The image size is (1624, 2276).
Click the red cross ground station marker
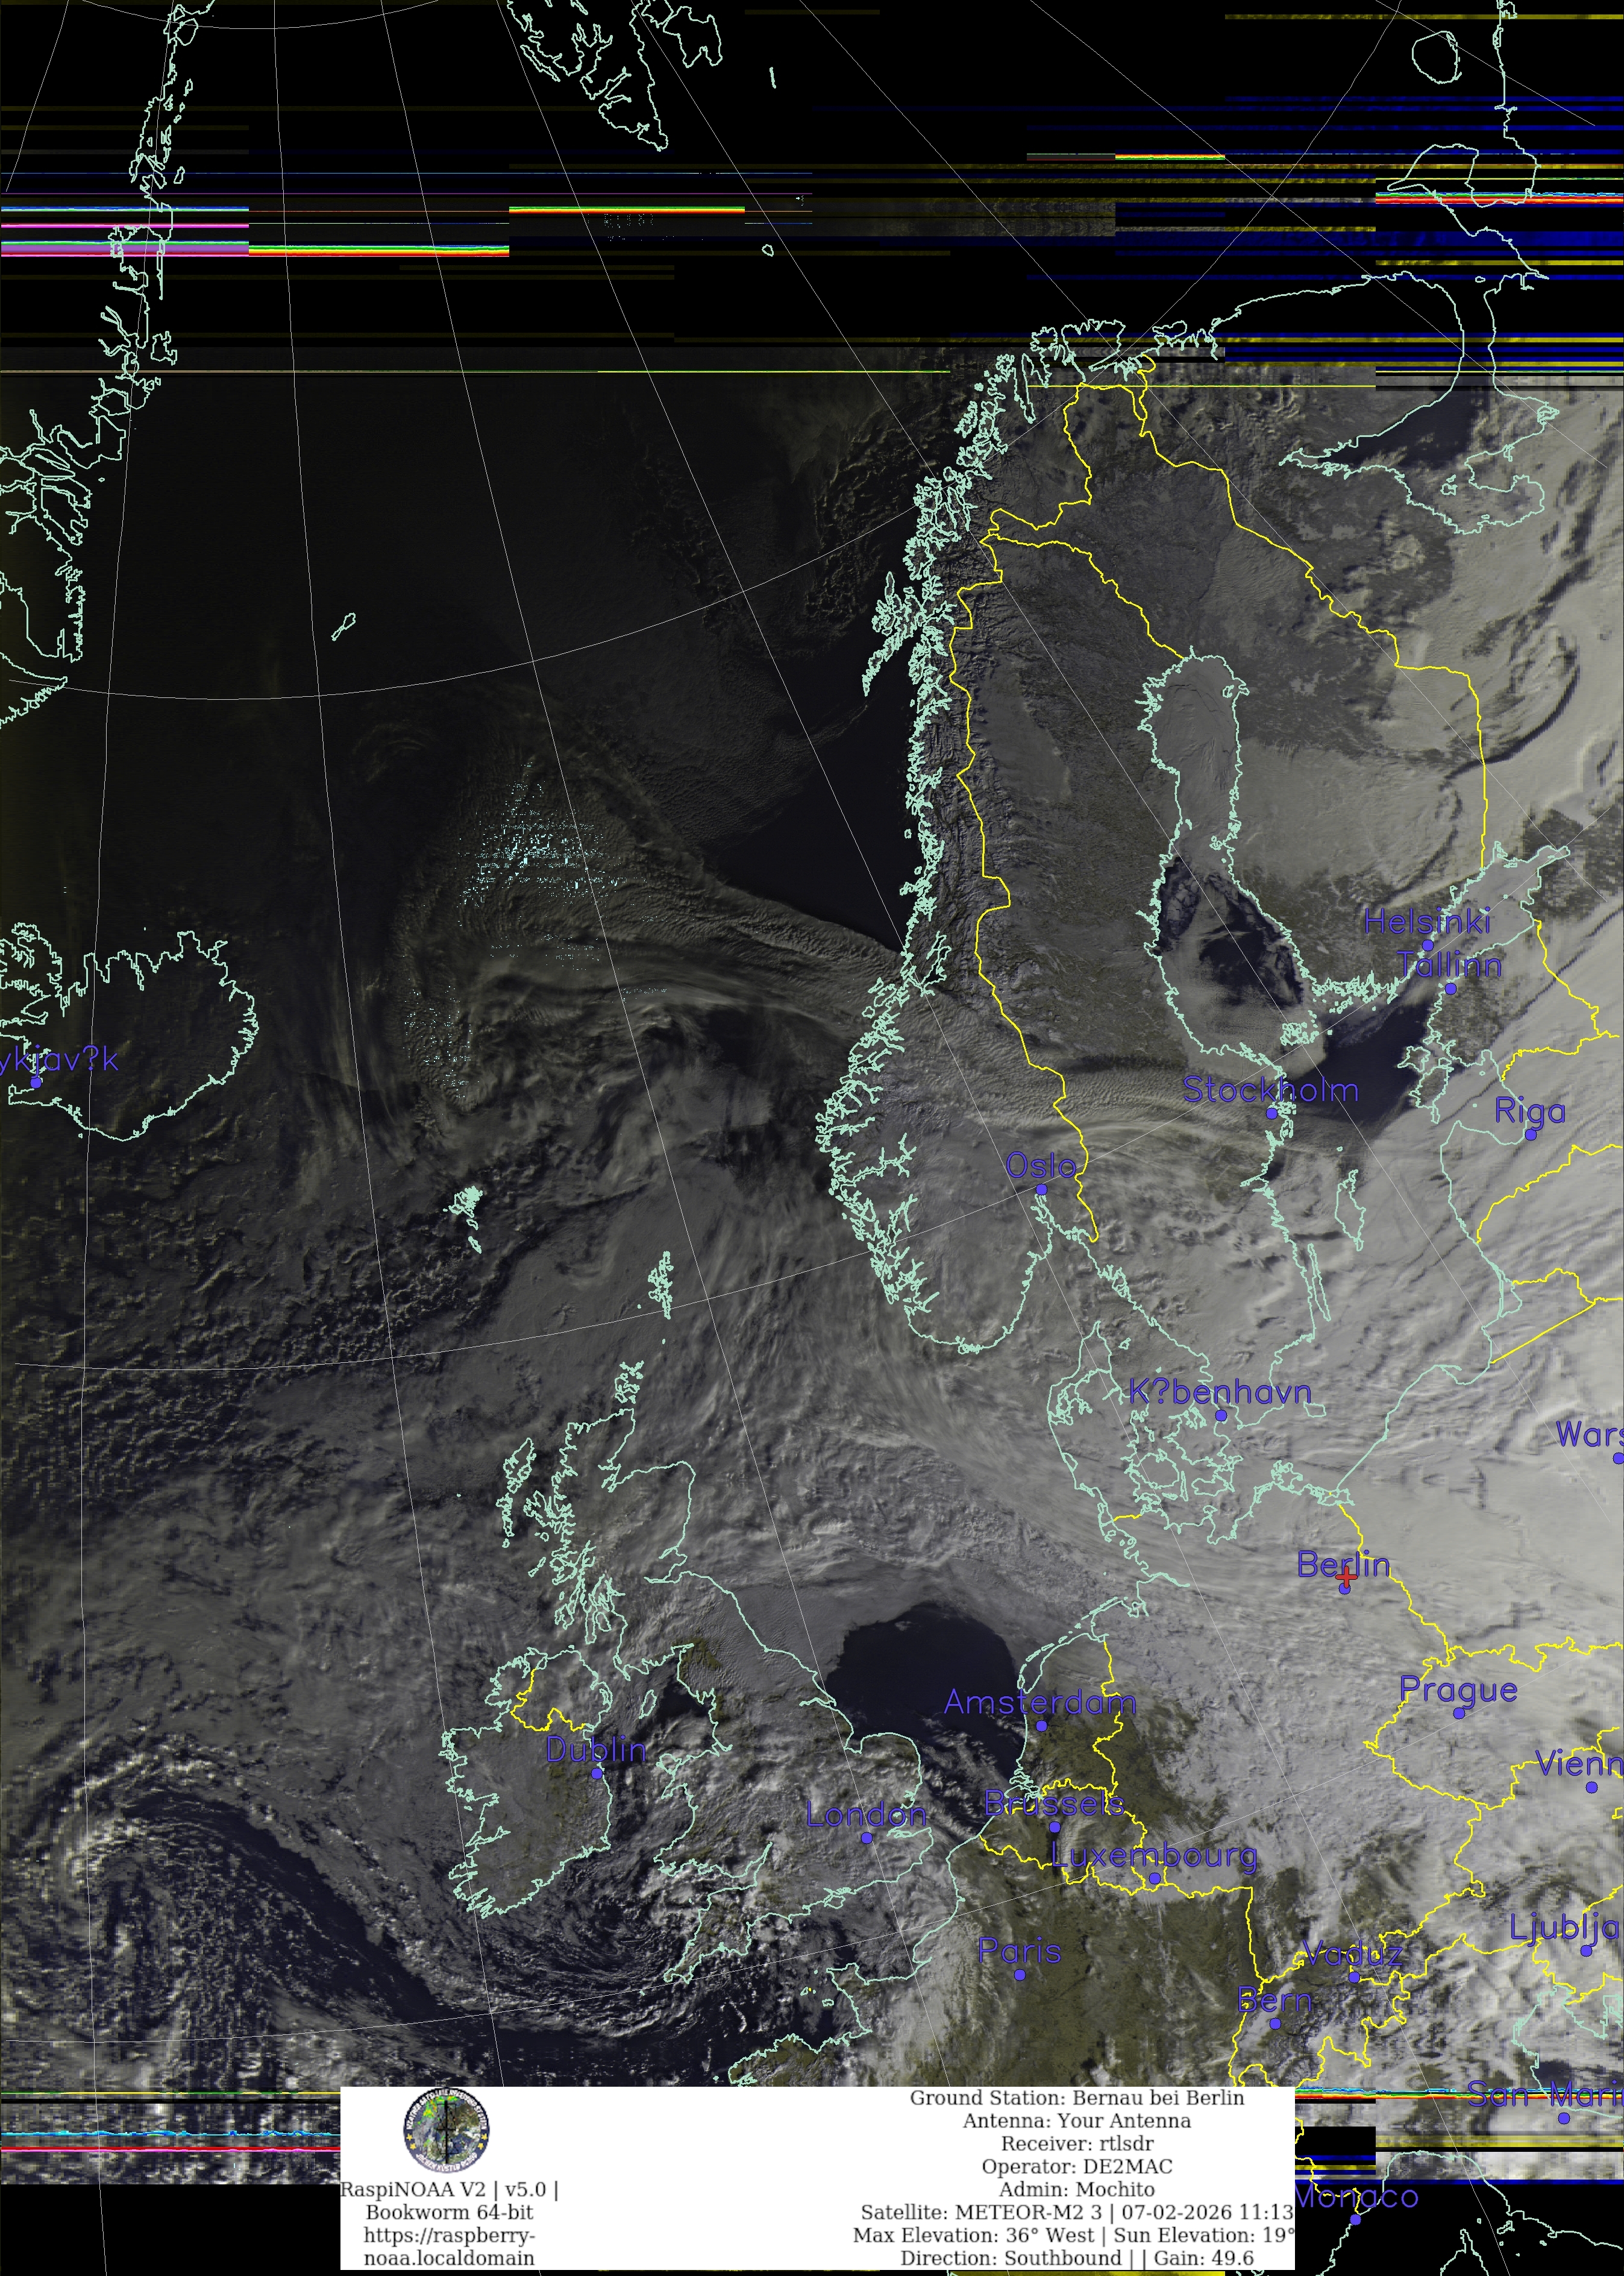(x=1346, y=1577)
